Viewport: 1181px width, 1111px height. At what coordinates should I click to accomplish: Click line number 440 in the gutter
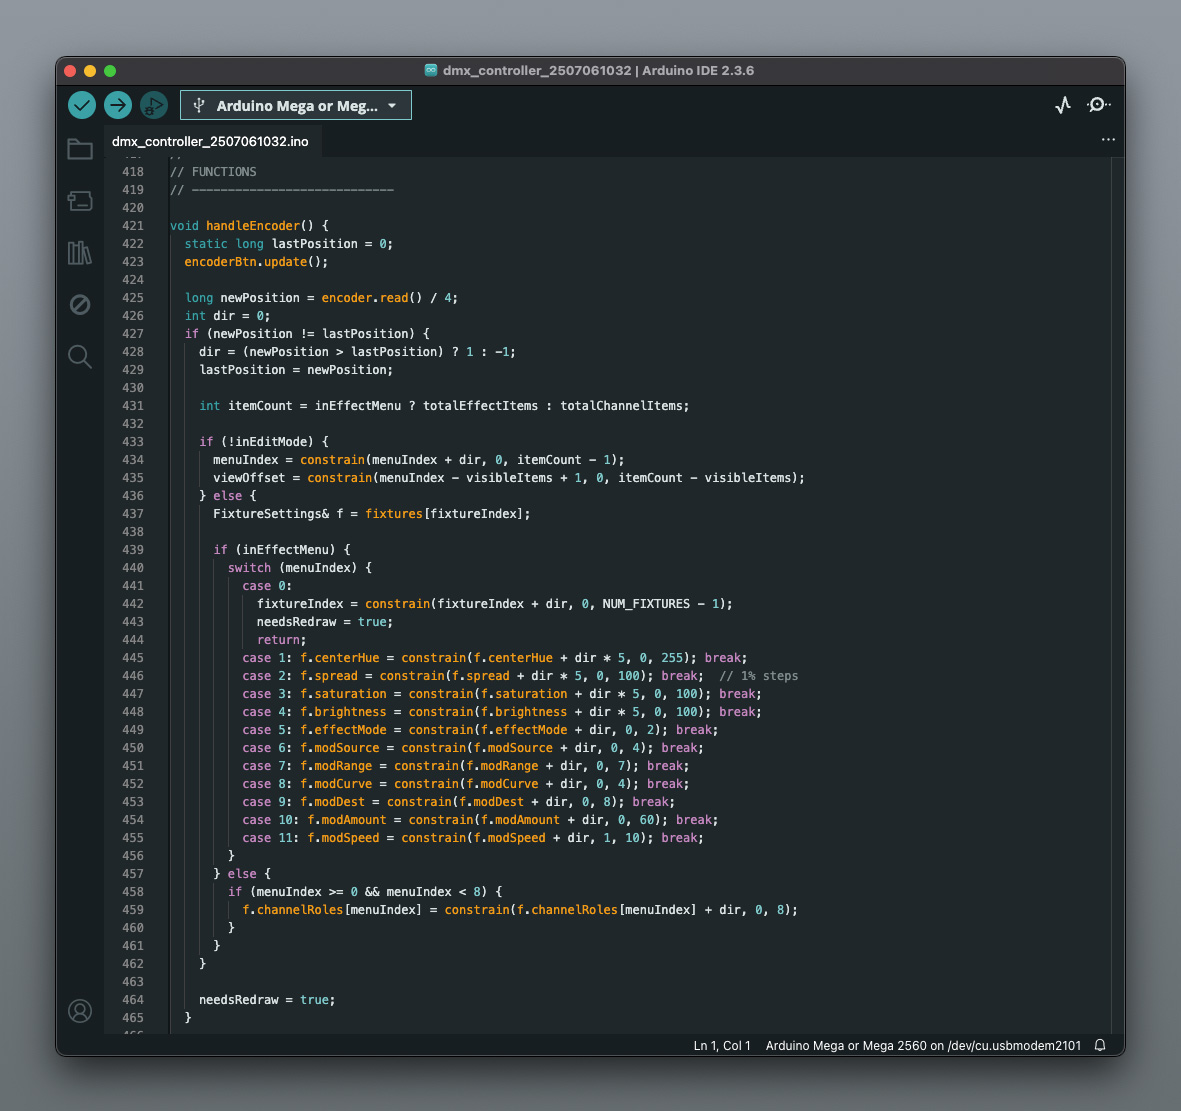point(133,568)
